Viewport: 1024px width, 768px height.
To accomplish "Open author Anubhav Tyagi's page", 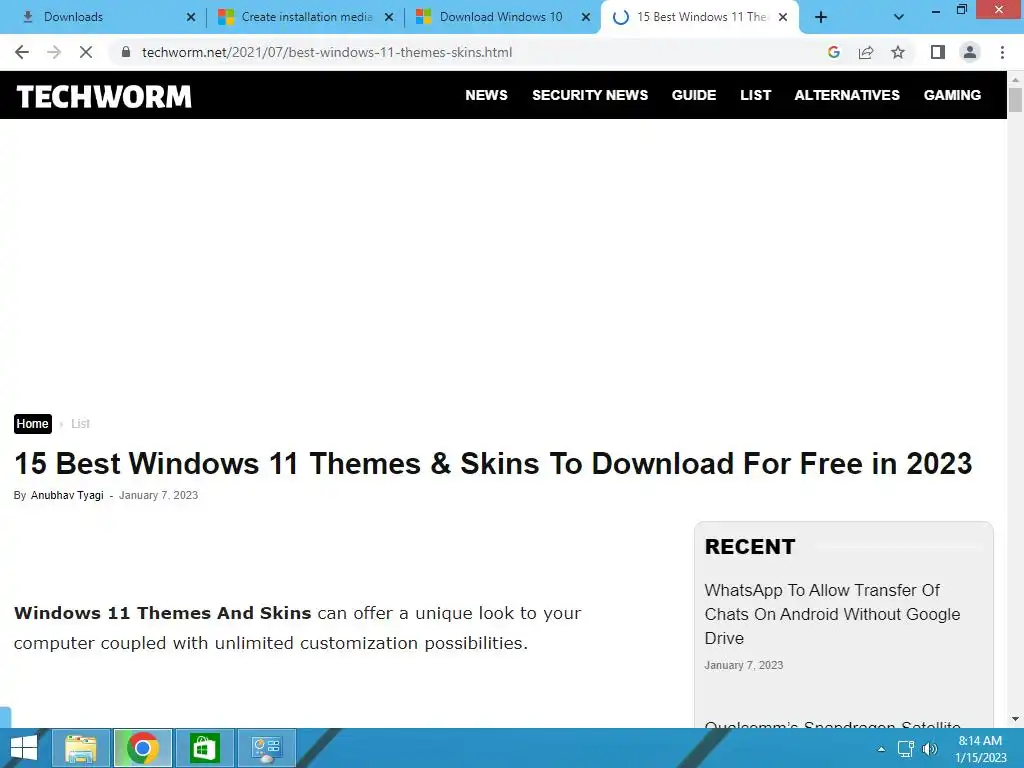I will pos(67,495).
